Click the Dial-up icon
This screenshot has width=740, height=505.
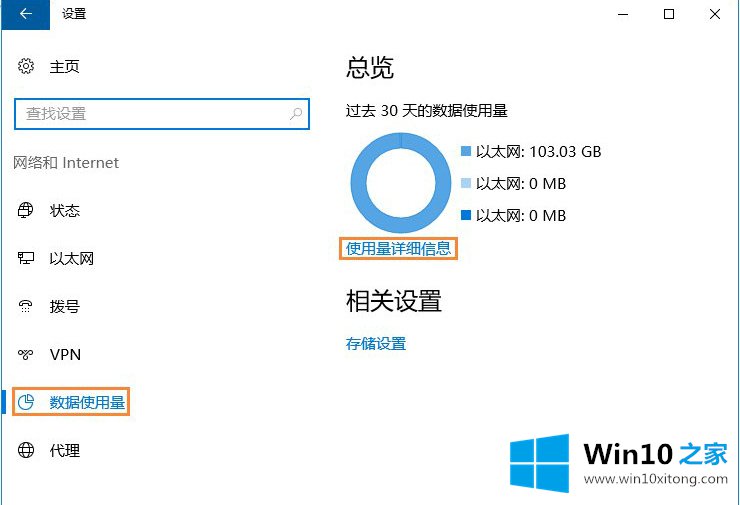(x=26, y=307)
